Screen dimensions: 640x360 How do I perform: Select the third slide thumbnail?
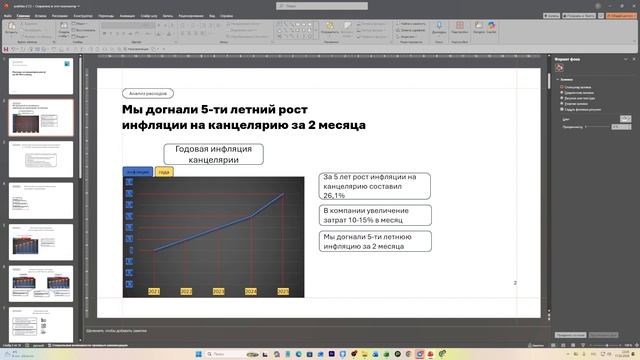(41, 159)
